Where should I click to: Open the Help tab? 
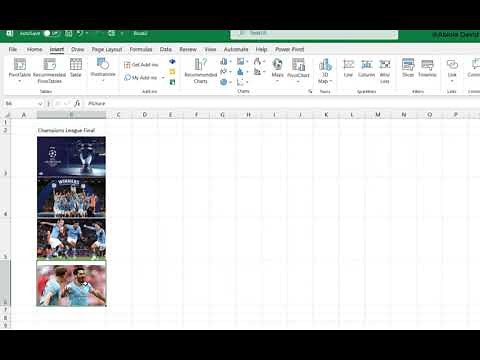(262, 49)
